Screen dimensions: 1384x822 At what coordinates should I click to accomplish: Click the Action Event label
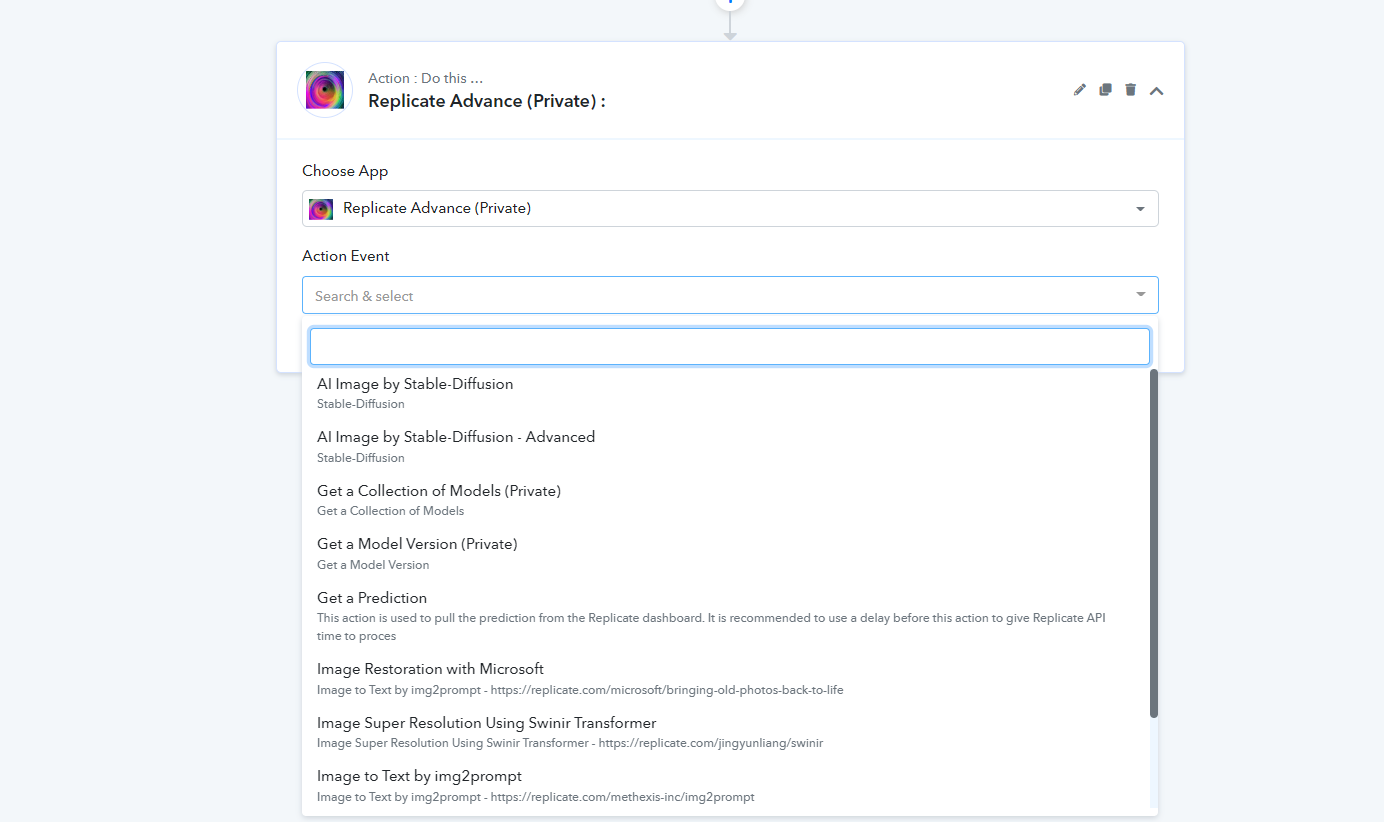click(x=346, y=256)
